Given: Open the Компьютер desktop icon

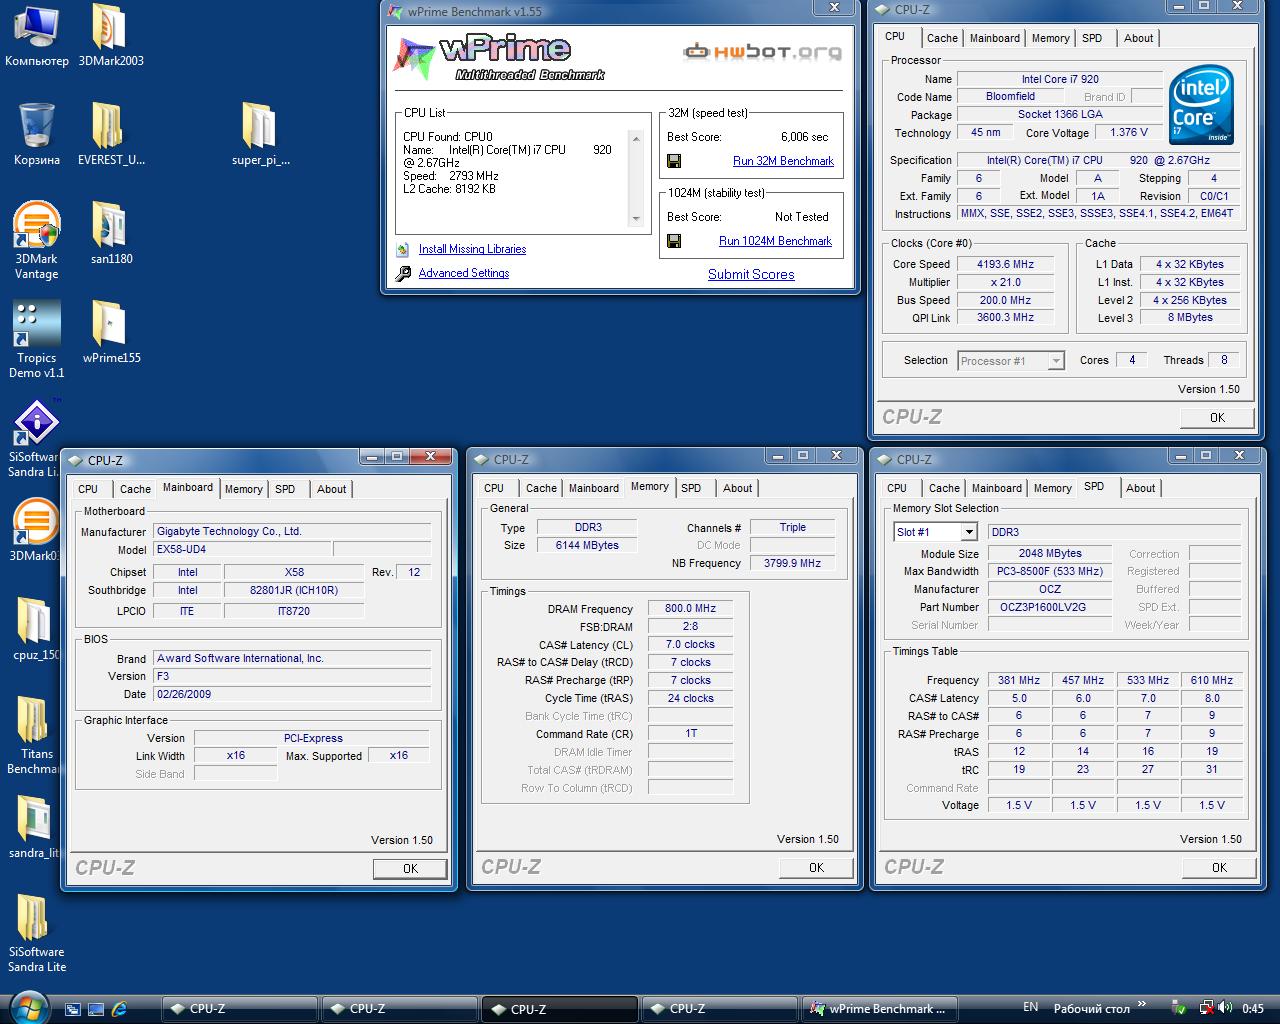Looking at the screenshot, I should pos(36,36).
